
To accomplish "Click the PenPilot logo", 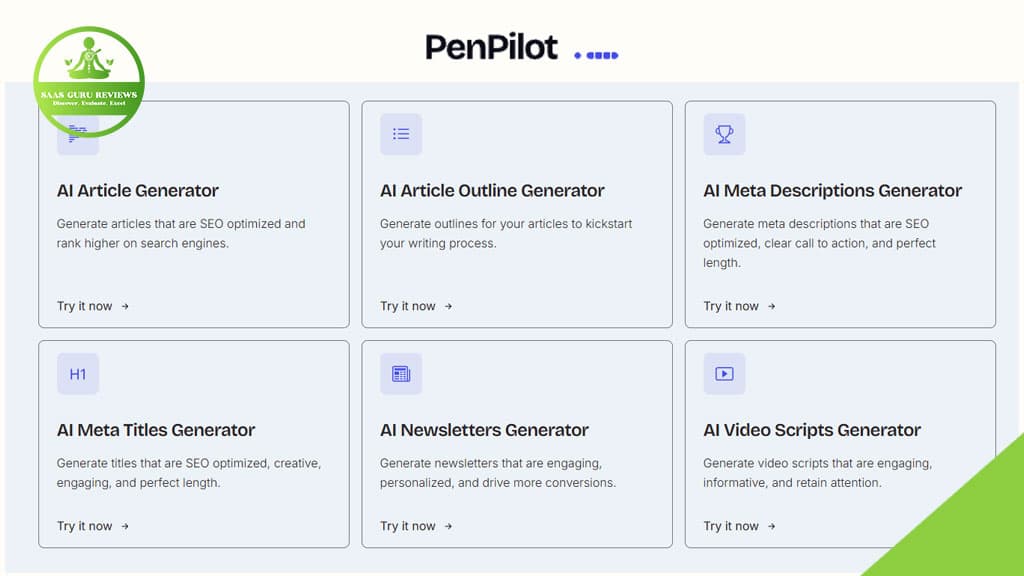I will click(x=491, y=47).
